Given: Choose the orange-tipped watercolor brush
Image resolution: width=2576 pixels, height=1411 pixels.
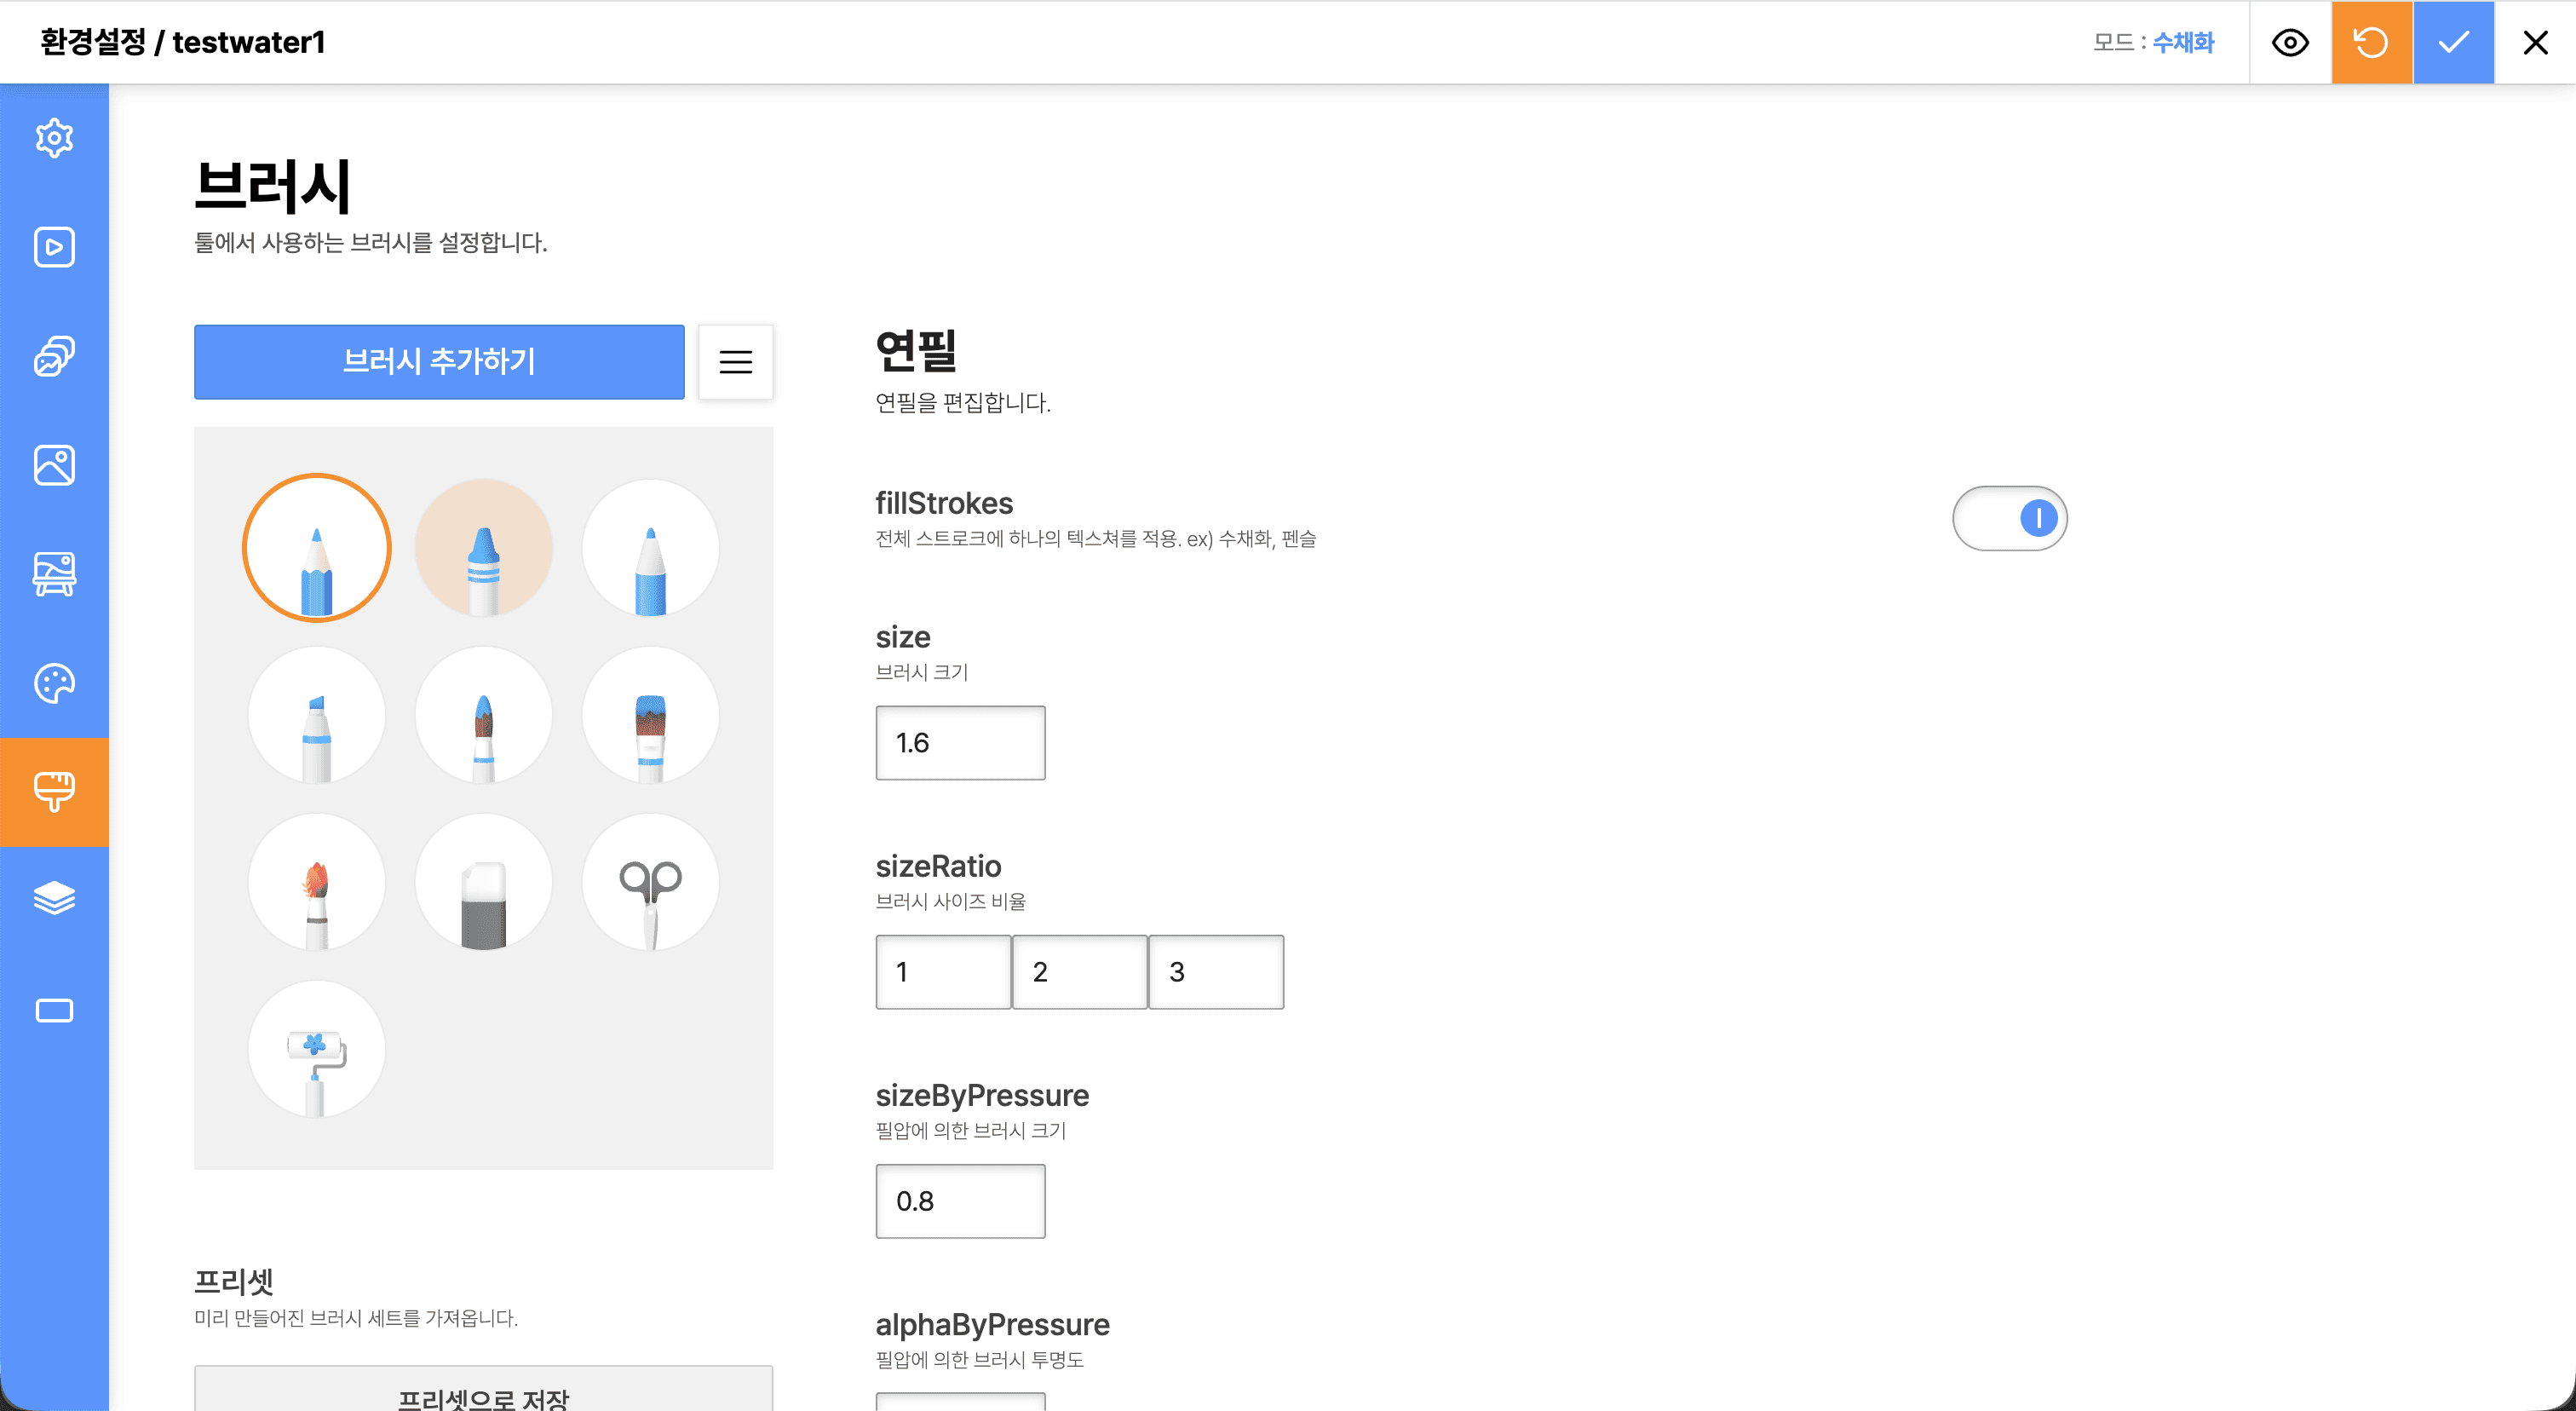Looking at the screenshot, I should [316, 881].
